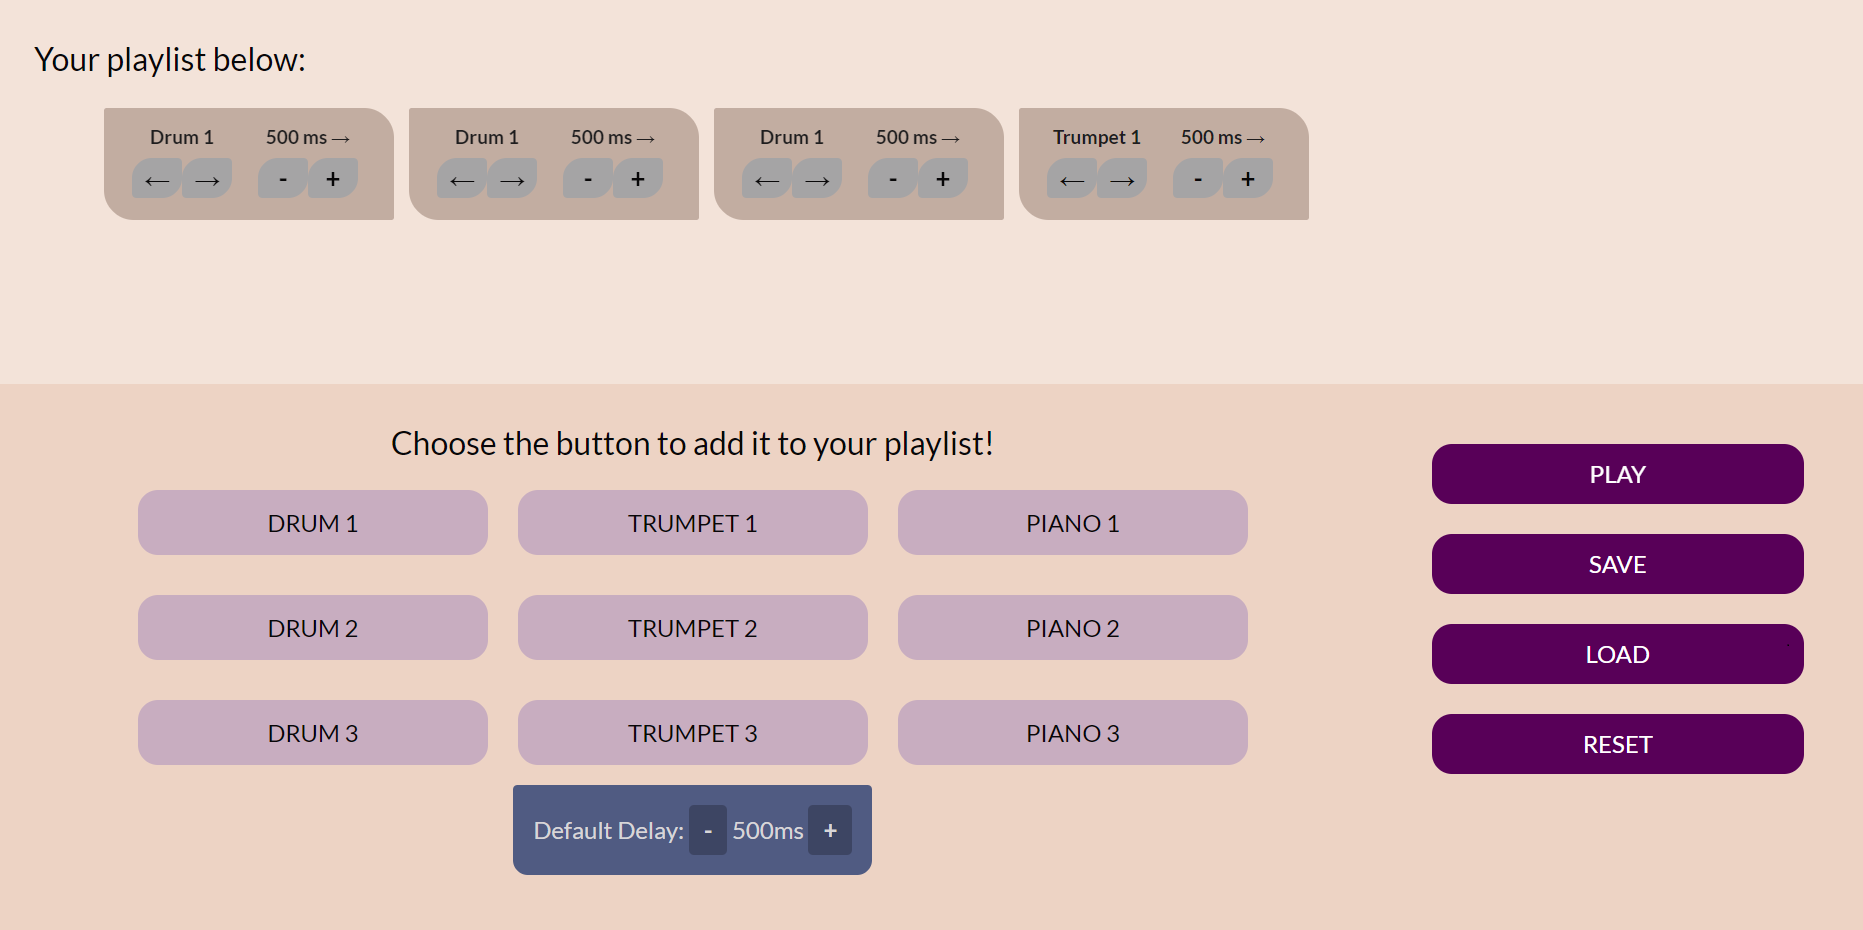Add Trumpet 3 to the playlist
Image resolution: width=1863 pixels, height=930 pixels.
(693, 733)
